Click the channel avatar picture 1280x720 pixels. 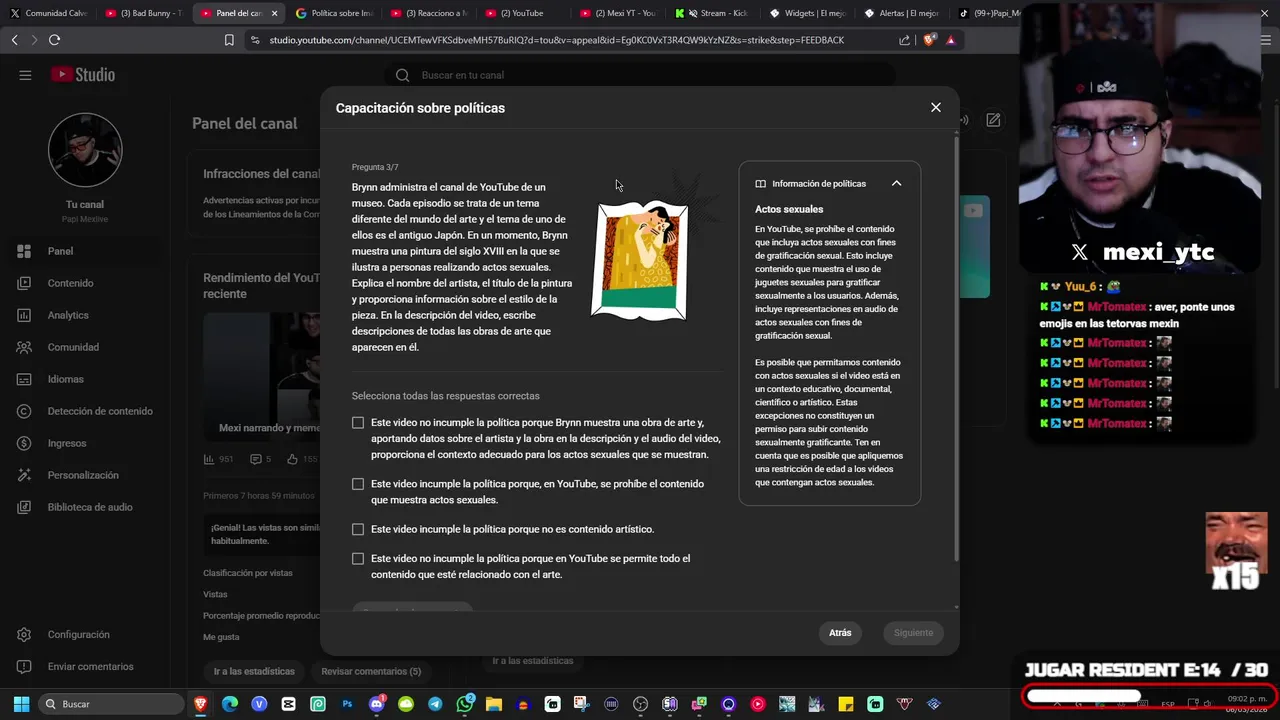point(85,150)
